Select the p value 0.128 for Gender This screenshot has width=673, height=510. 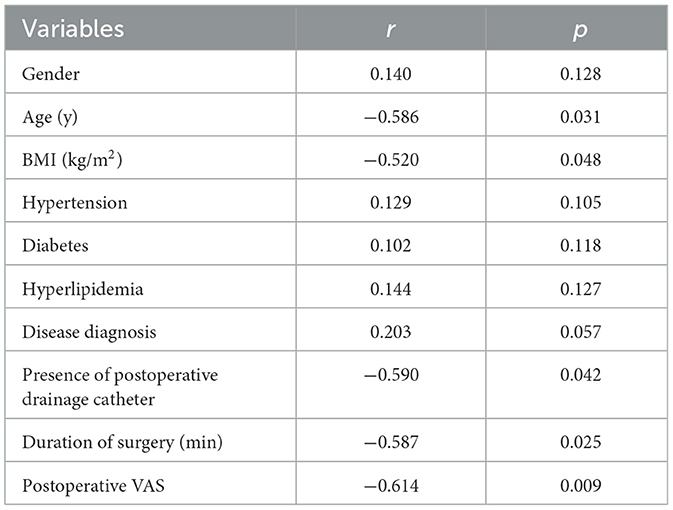pyautogui.click(x=581, y=73)
